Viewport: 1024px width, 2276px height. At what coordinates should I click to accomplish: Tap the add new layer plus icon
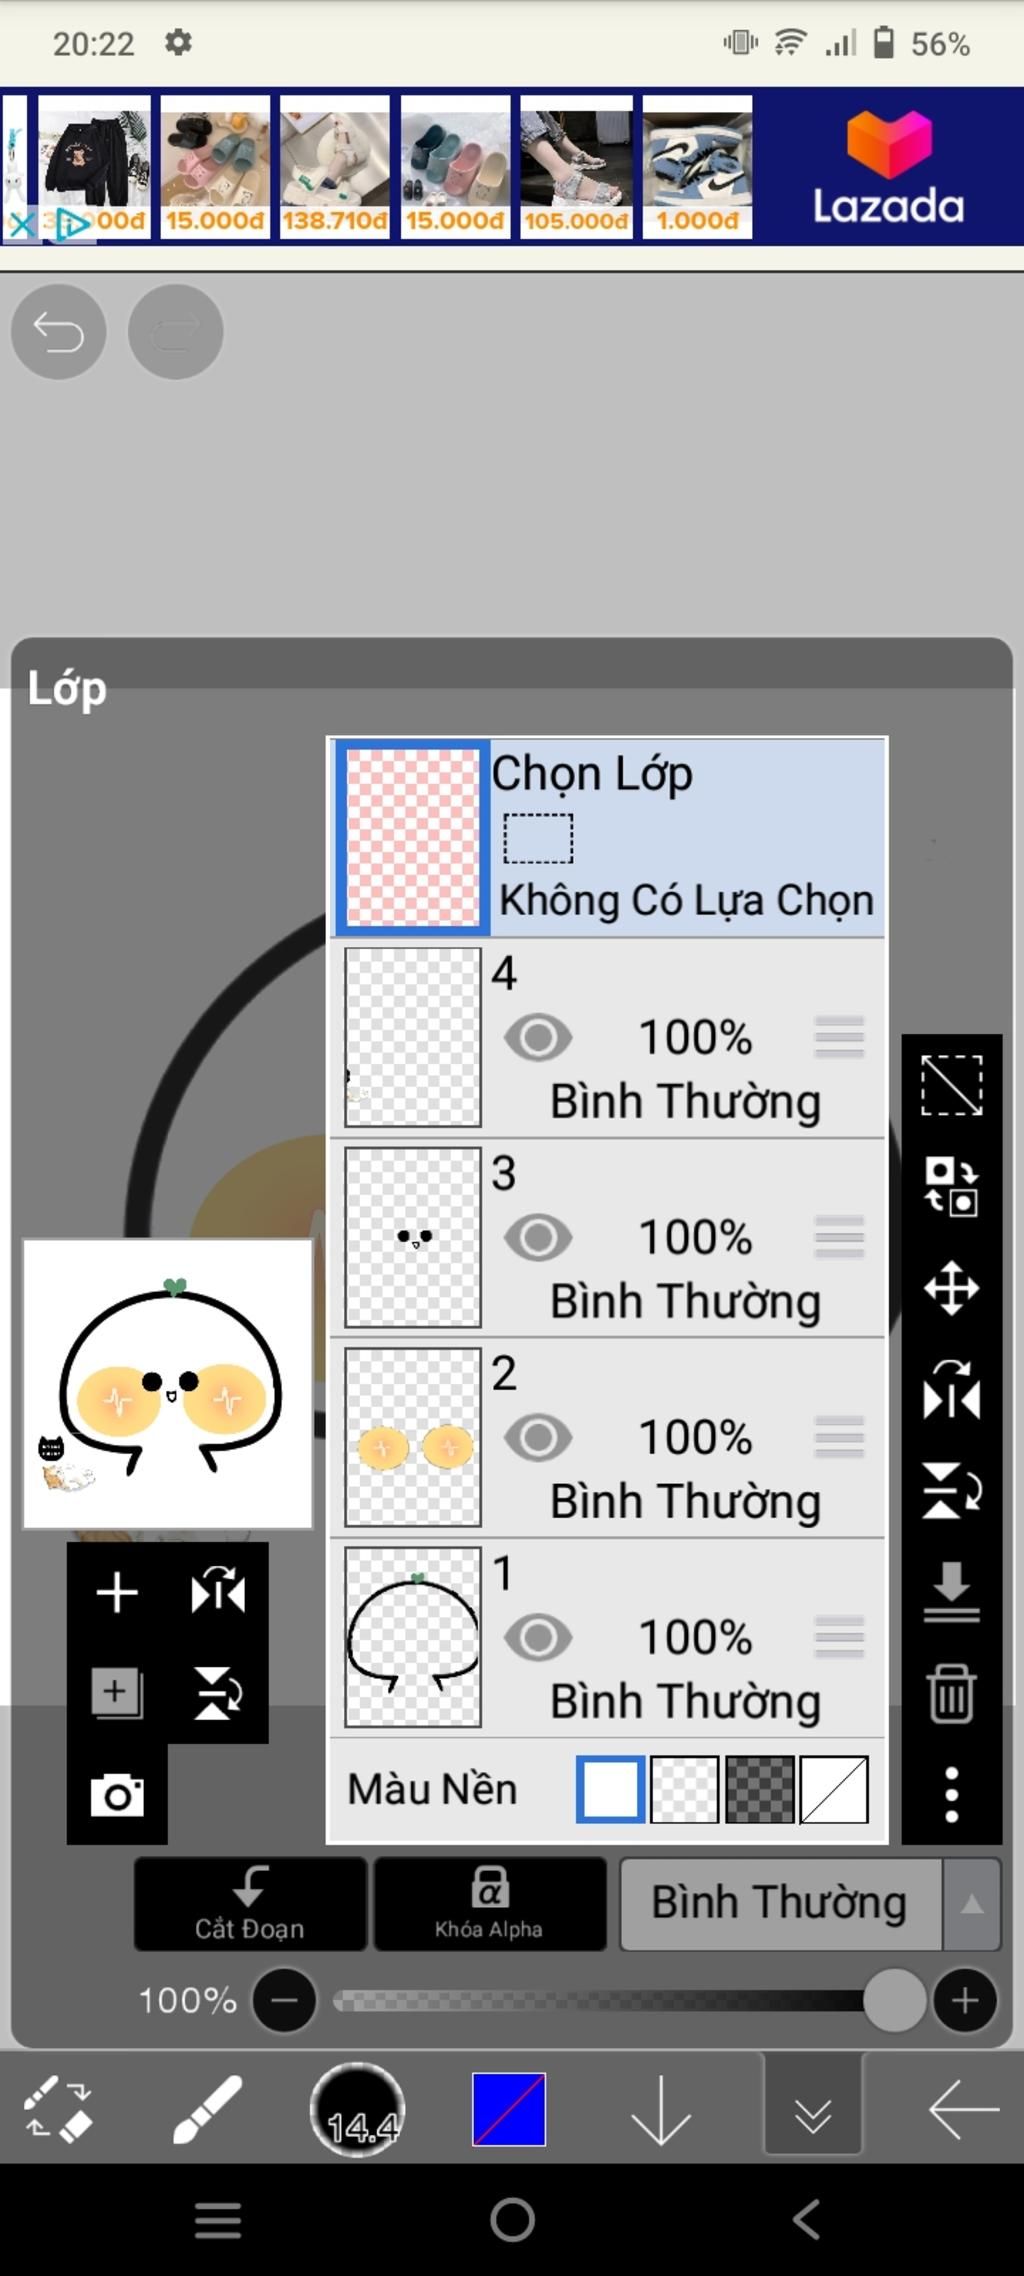coord(117,1592)
